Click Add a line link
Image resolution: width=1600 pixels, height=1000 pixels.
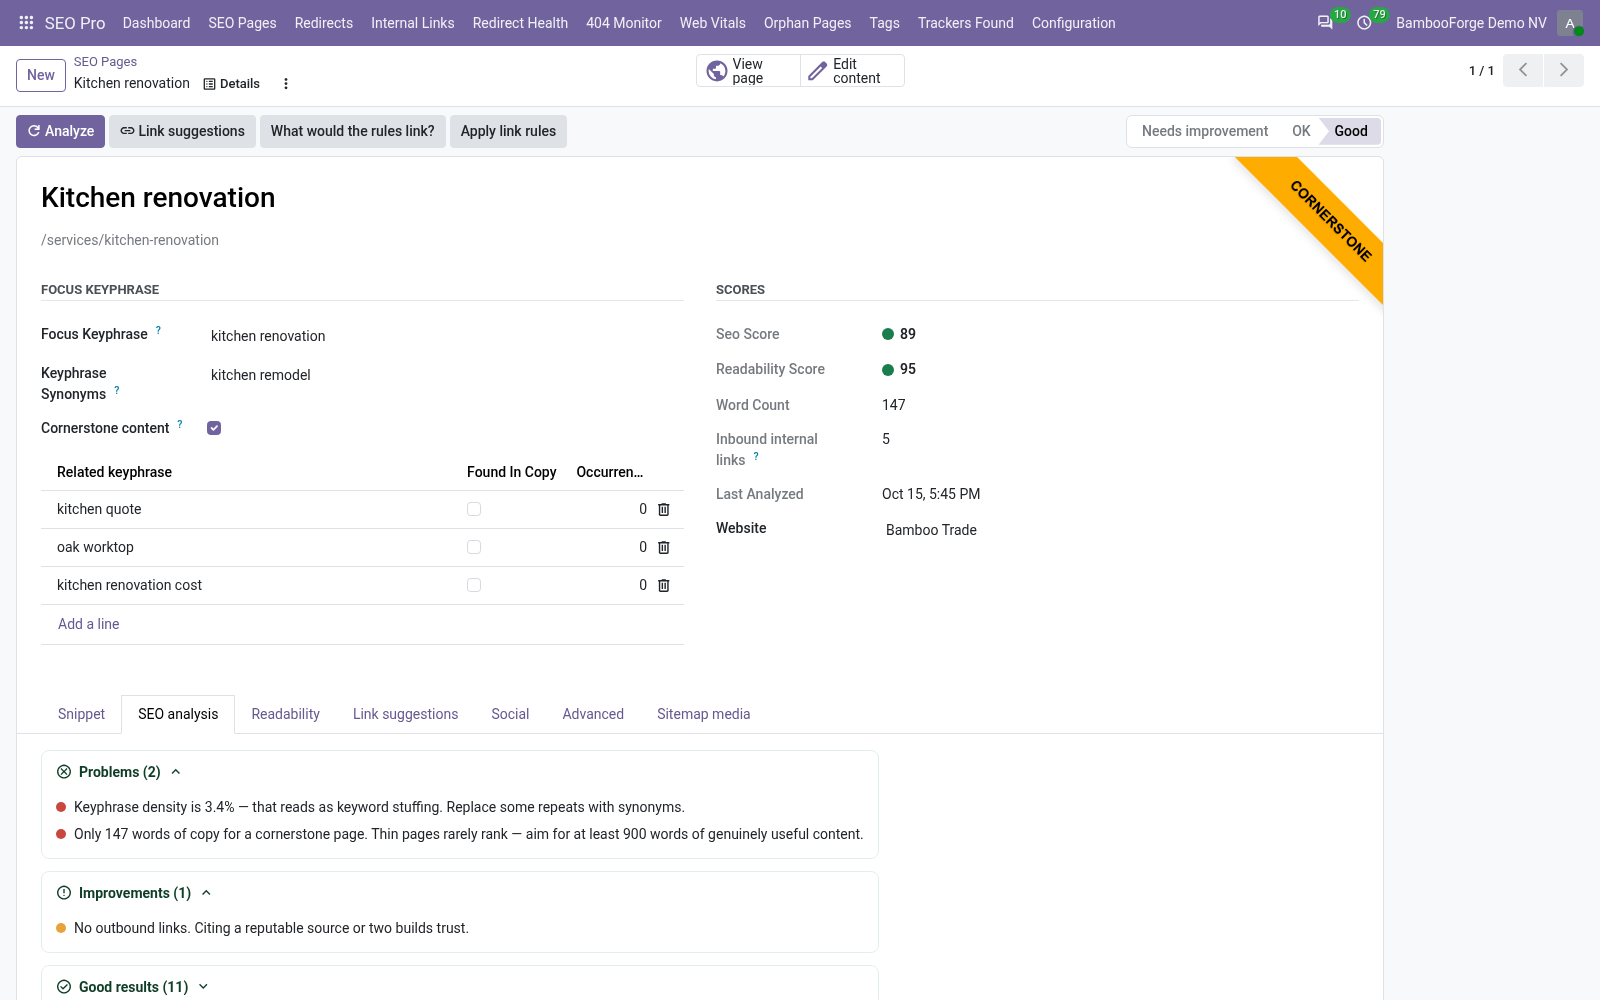click(x=88, y=624)
